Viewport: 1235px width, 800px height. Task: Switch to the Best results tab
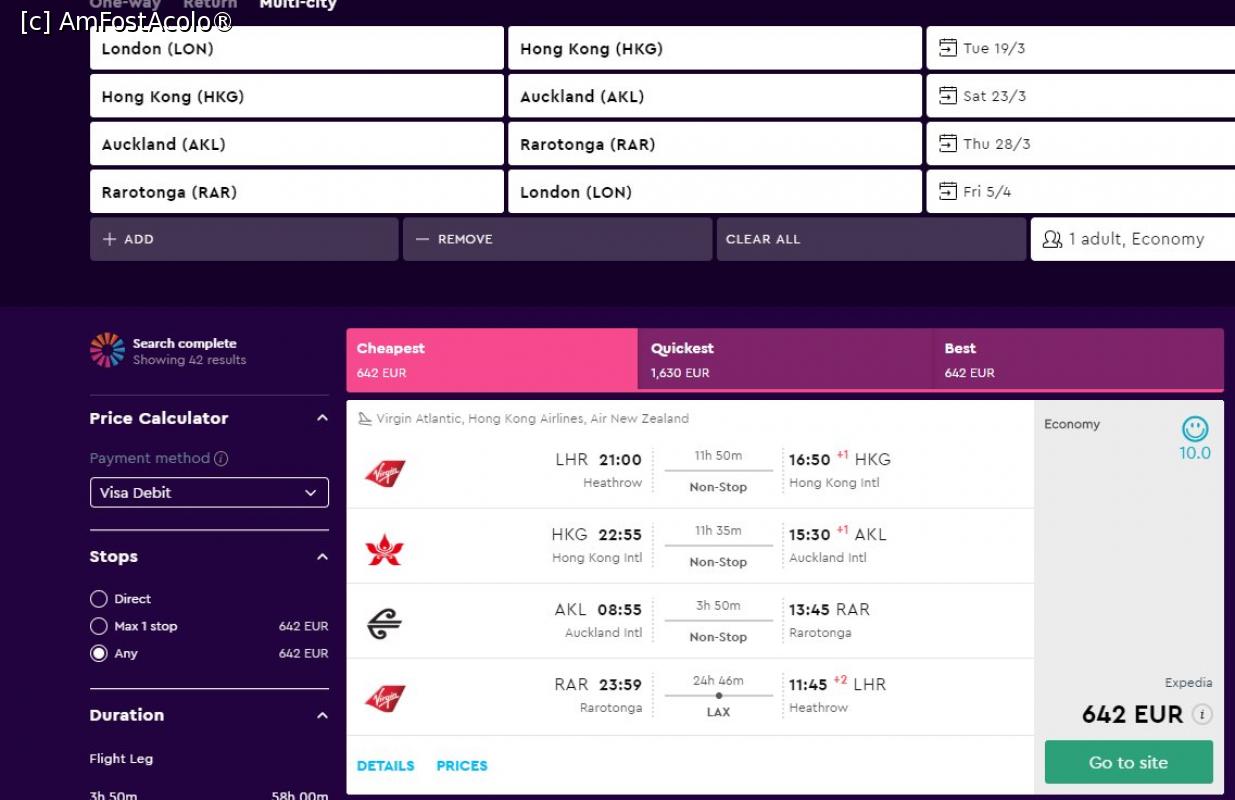(1078, 359)
